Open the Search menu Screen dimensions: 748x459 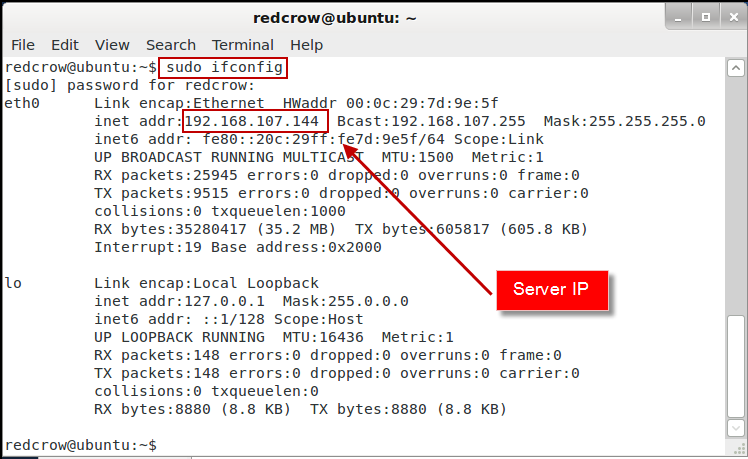(x=171, y=45)
